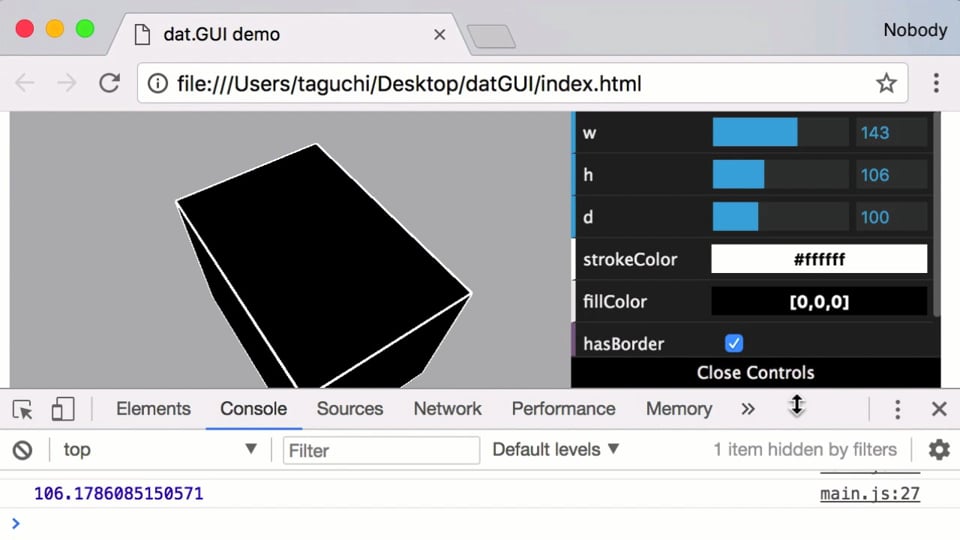Toggle the device toolbar icon
The width and height of the screenshot is (960, 540).
point(63,409)
